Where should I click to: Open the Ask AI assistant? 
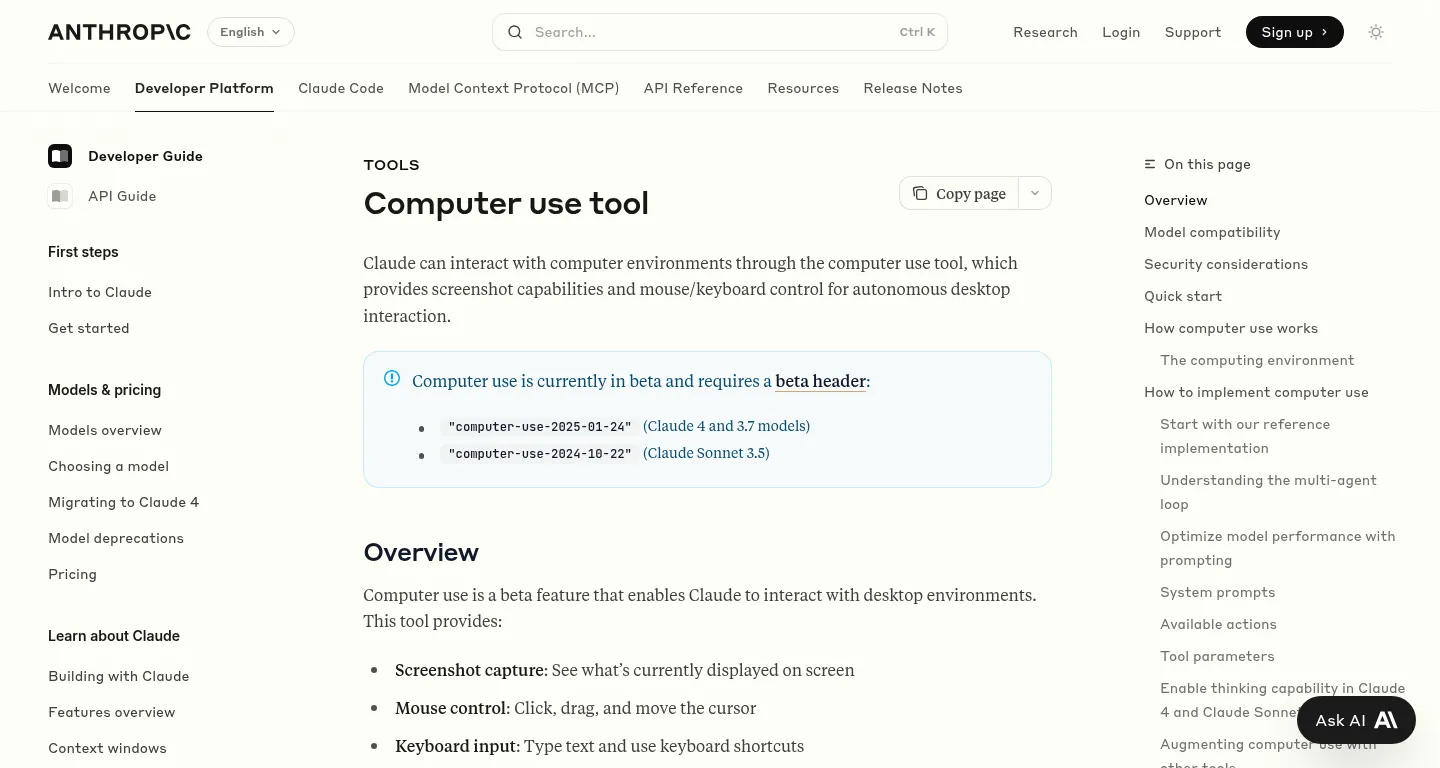pos(1356,720)
